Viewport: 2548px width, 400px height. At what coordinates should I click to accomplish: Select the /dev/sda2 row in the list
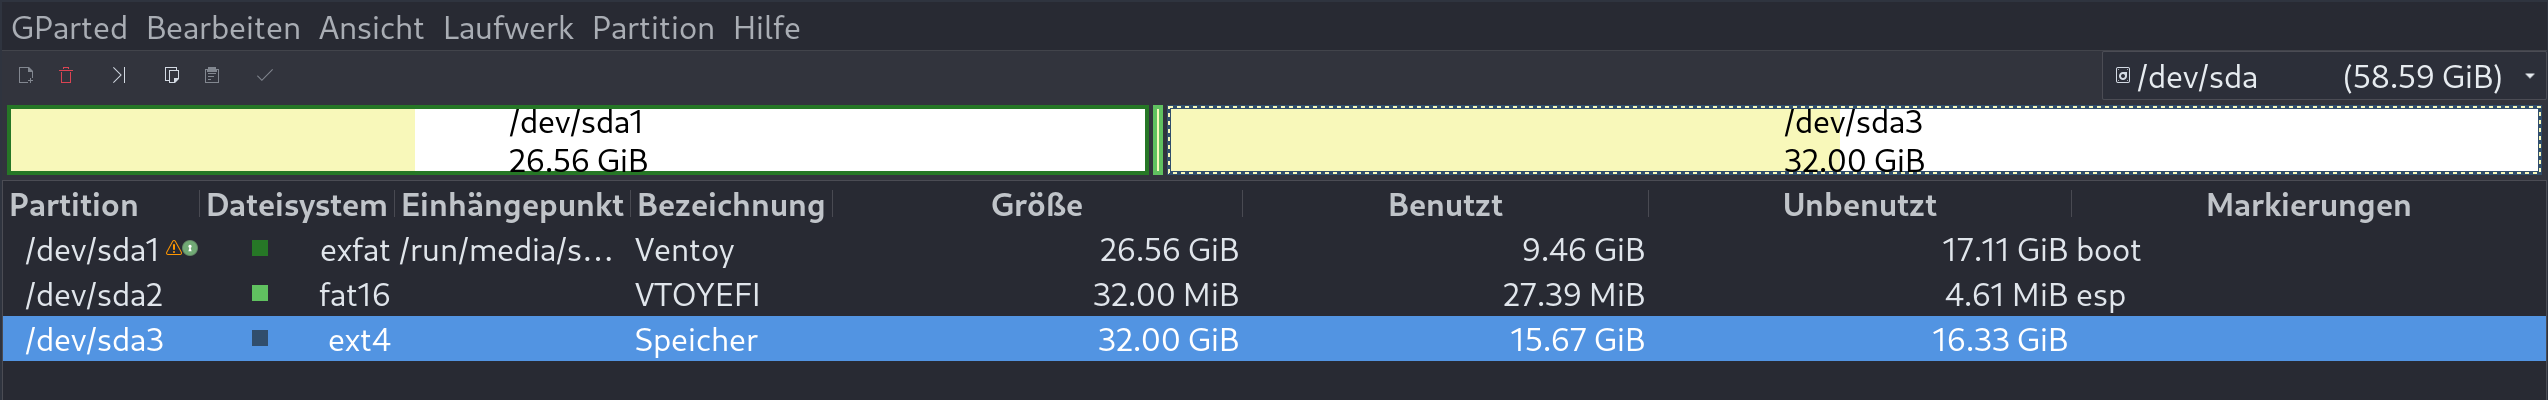1274,295
